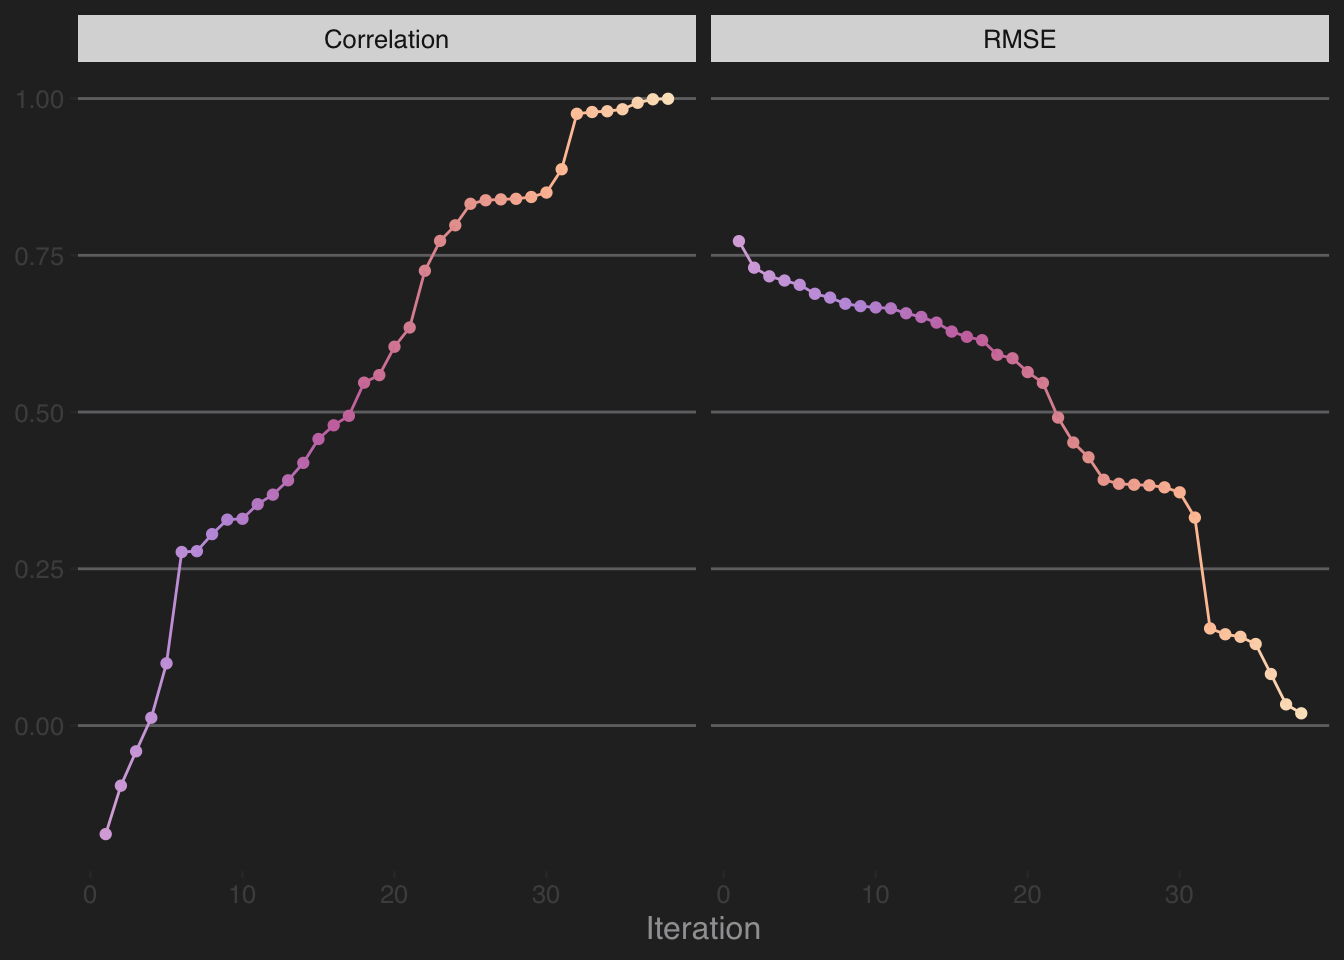The width and height of the screenshot is (1344, 960).
Task: Select the final Correlation data point at 1.00
Action: 668,99
